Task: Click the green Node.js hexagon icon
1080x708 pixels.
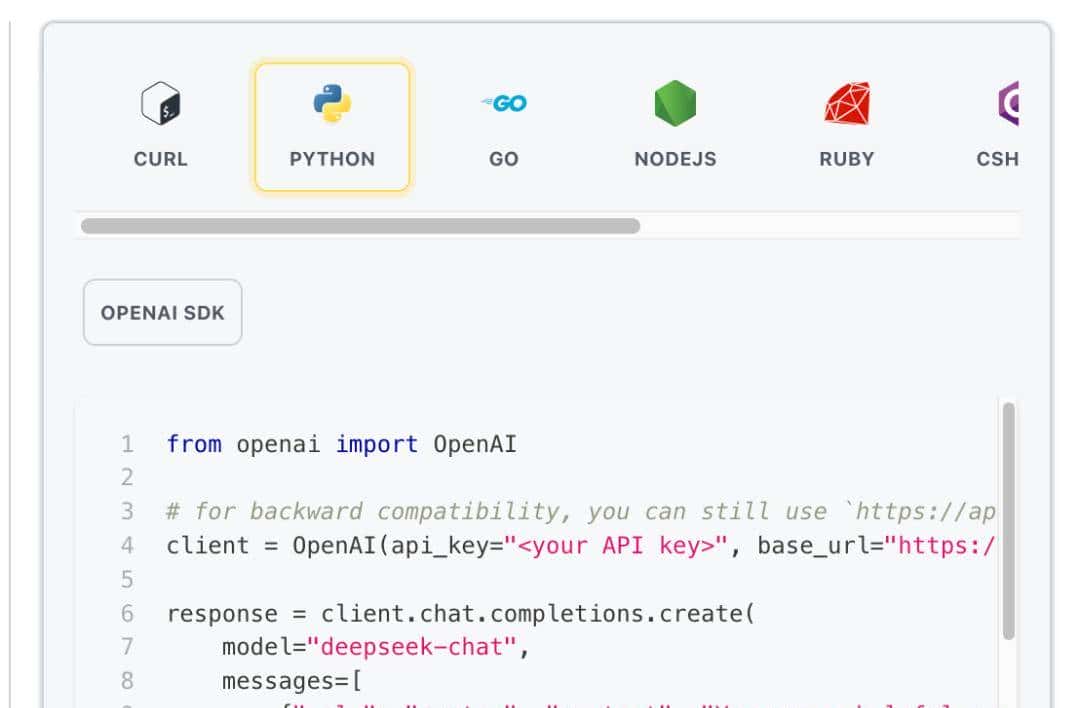Action: [675, 104]
